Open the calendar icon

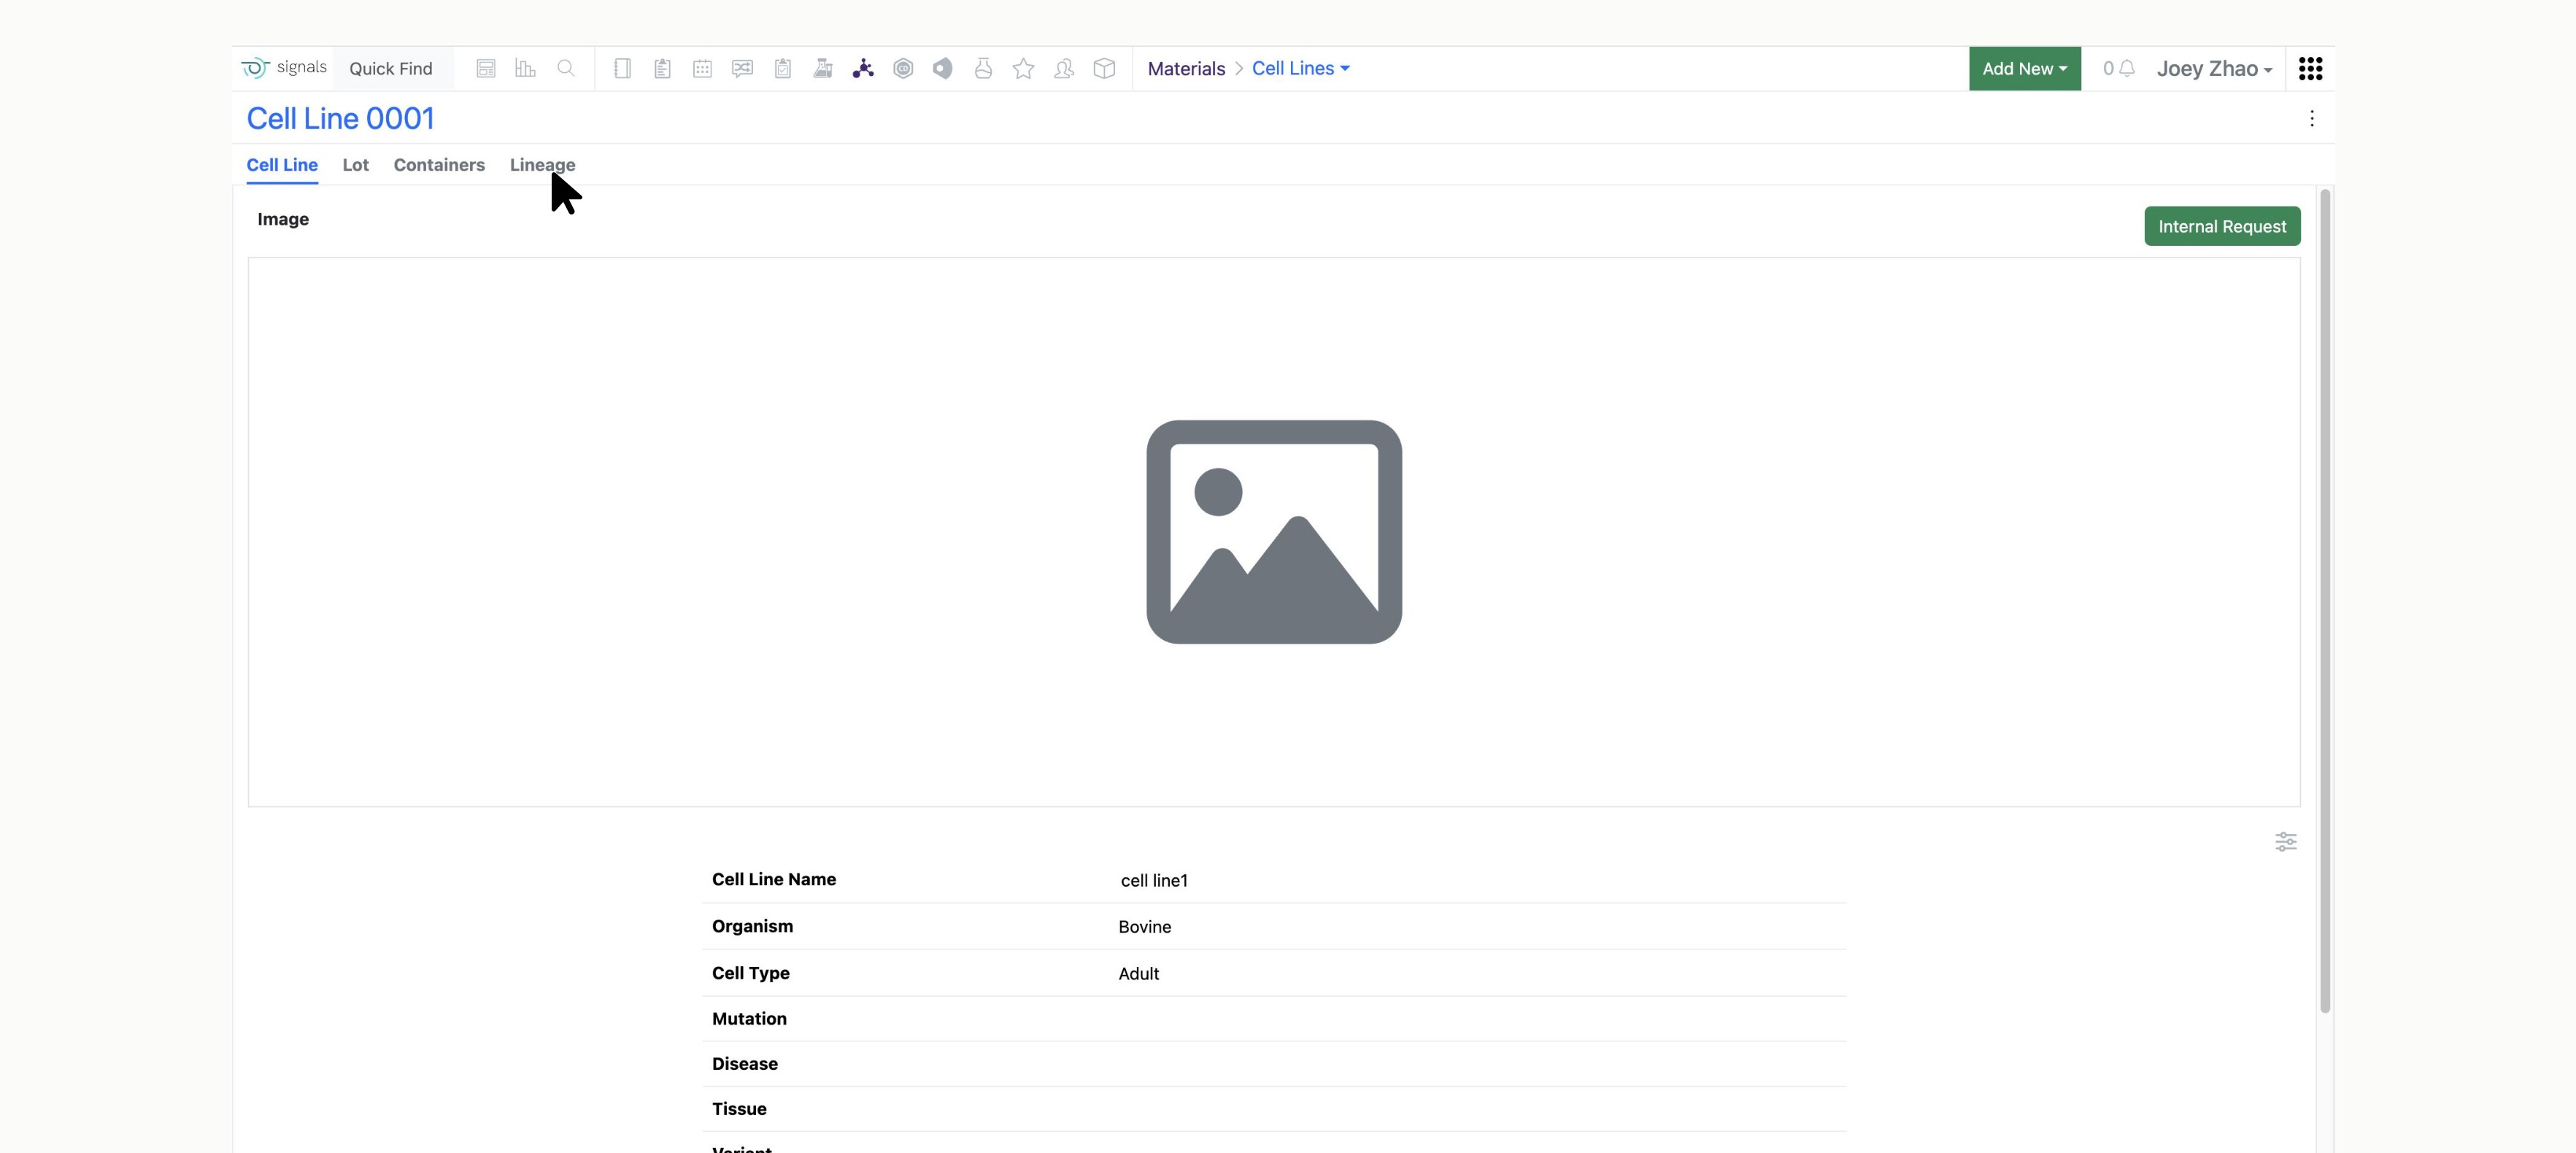tap(702, 69)
